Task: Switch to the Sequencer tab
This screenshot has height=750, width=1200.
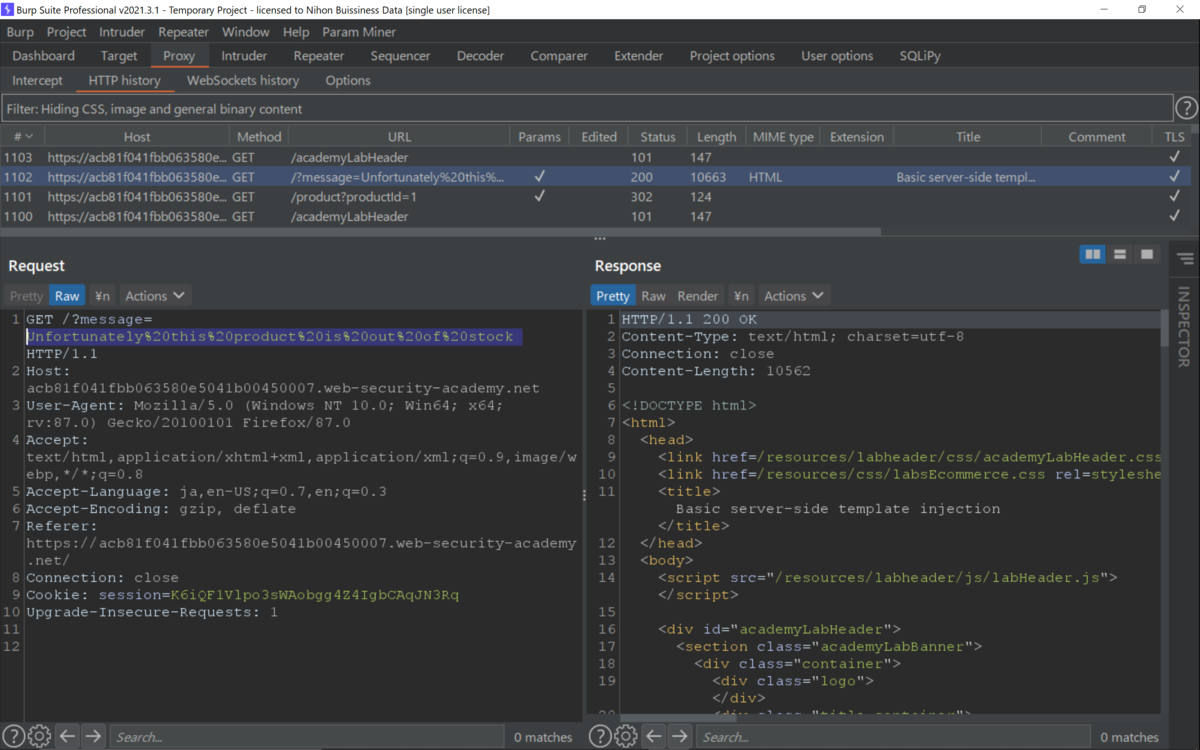Action: (400, 56)
